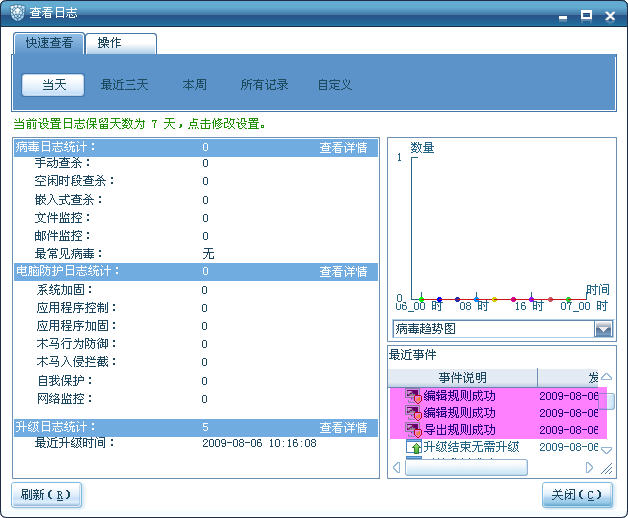Click the 文件监控 row label

pyautogui.click(x=62, y=218)
